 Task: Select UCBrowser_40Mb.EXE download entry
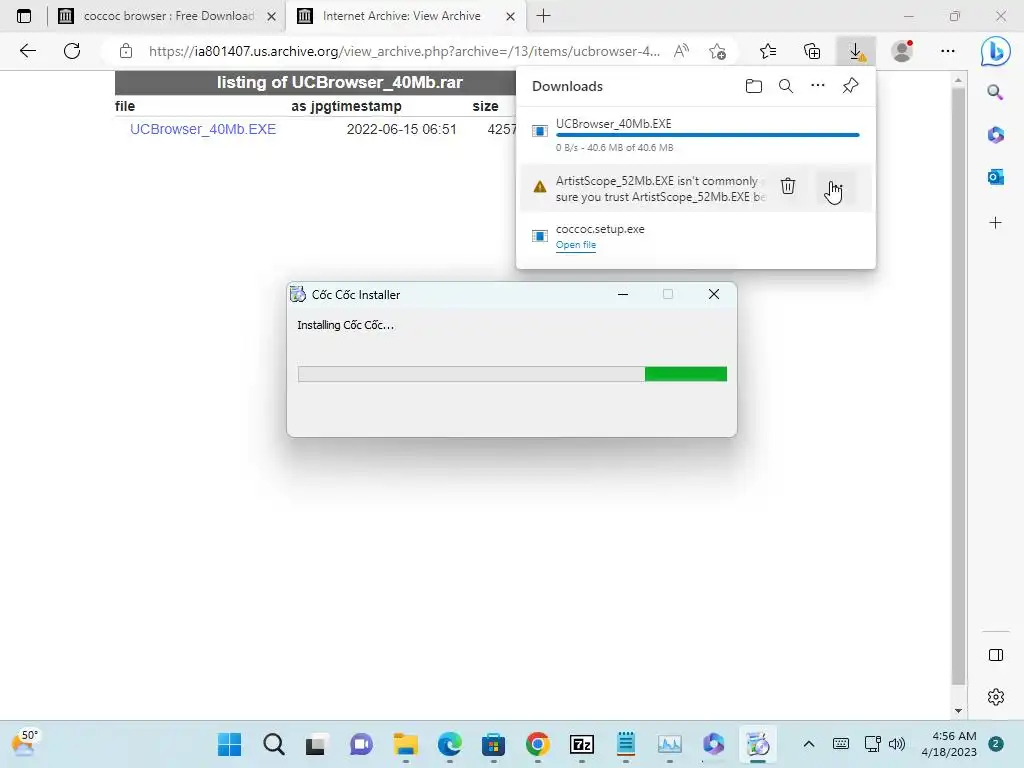pyautogui.click(x=696, y=135)
